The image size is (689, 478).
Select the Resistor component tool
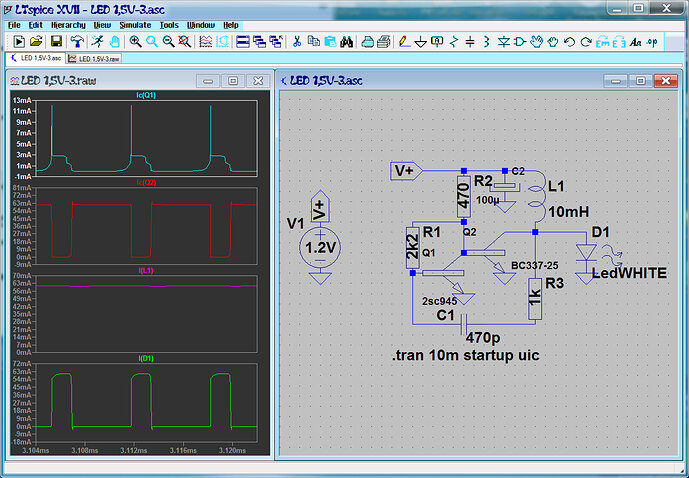[x=454, y=42]
